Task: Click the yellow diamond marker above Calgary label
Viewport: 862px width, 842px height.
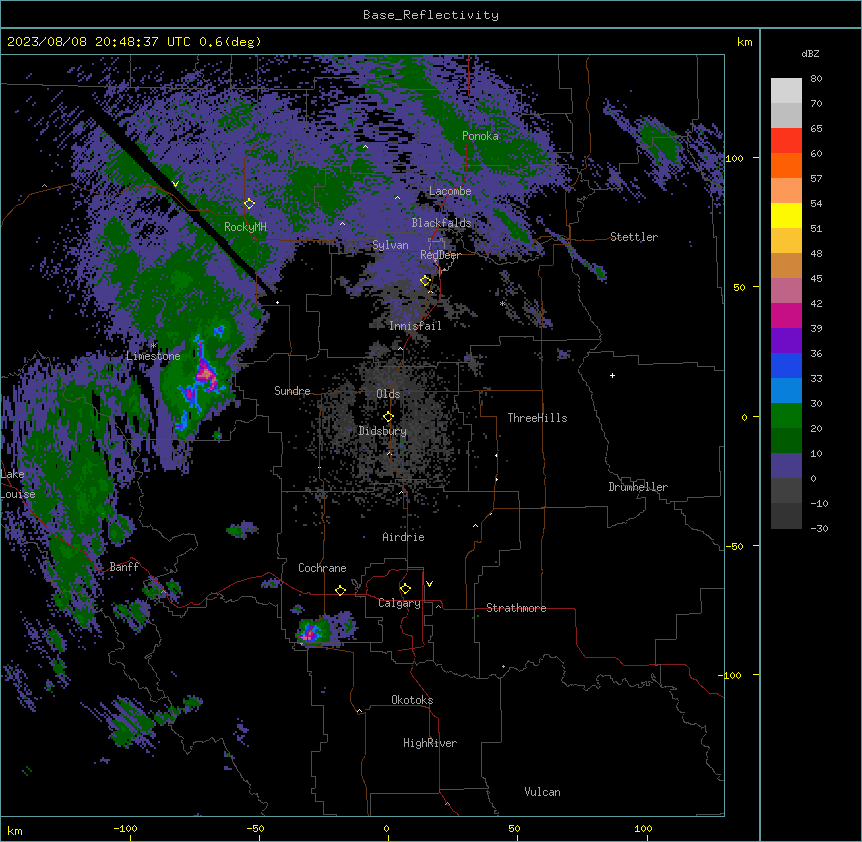Action: pos(405,589)
